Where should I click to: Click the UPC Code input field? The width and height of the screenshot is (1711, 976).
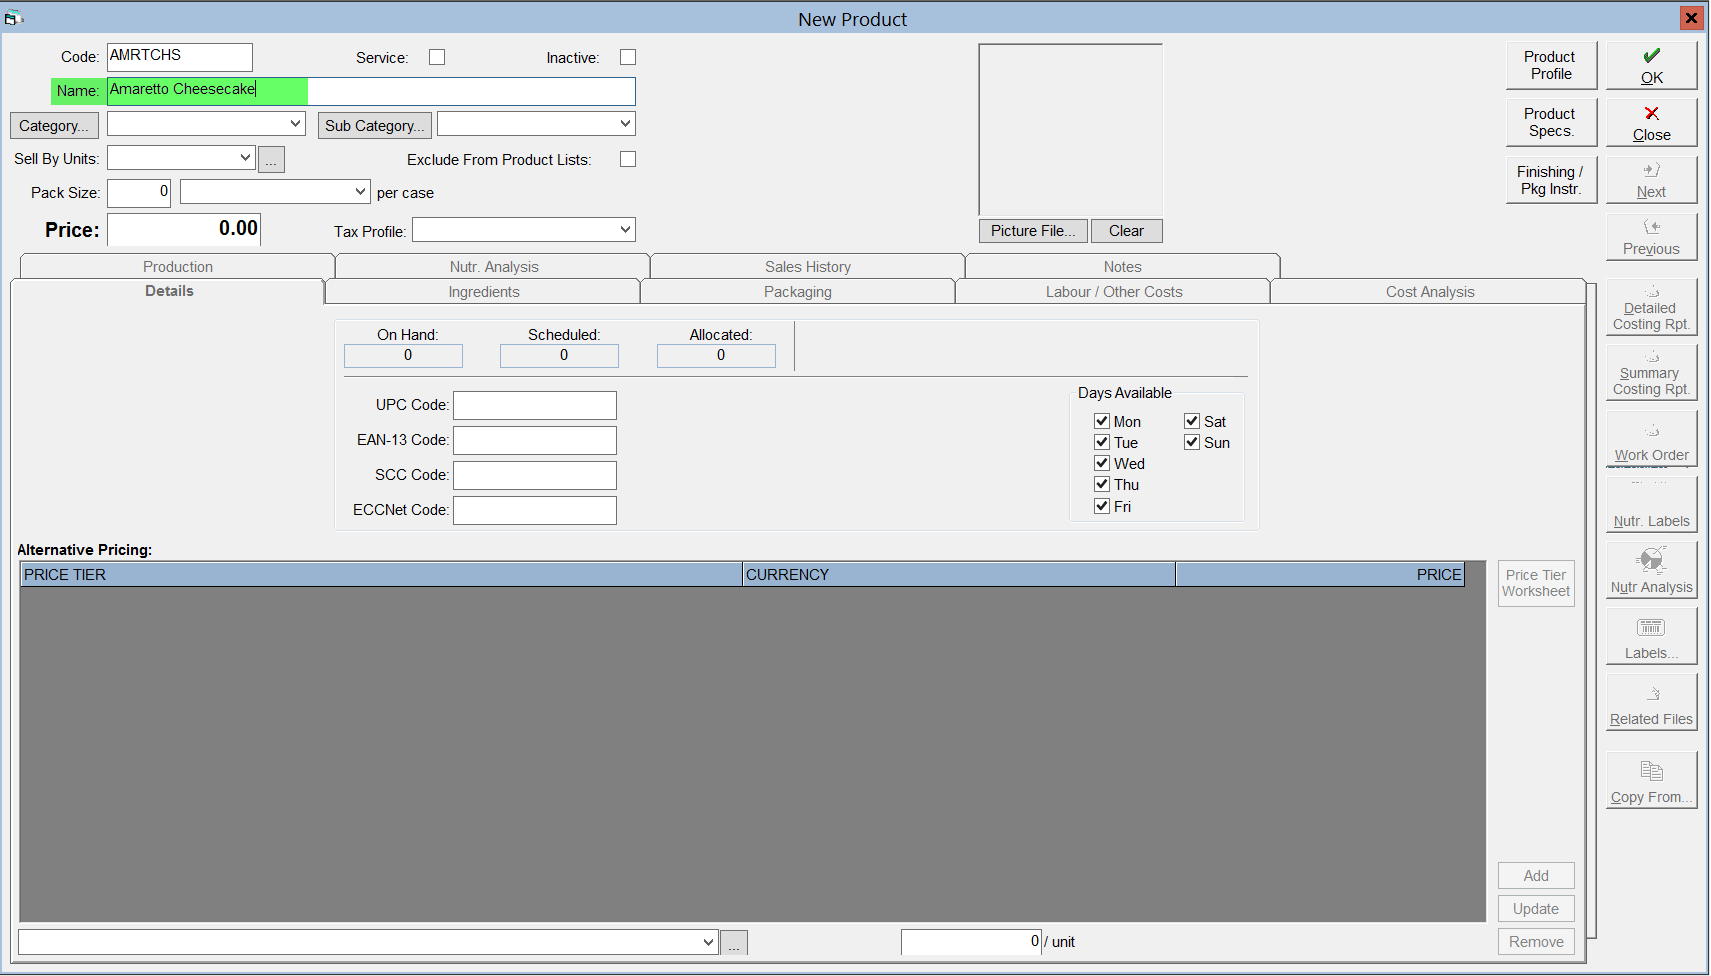535,405
